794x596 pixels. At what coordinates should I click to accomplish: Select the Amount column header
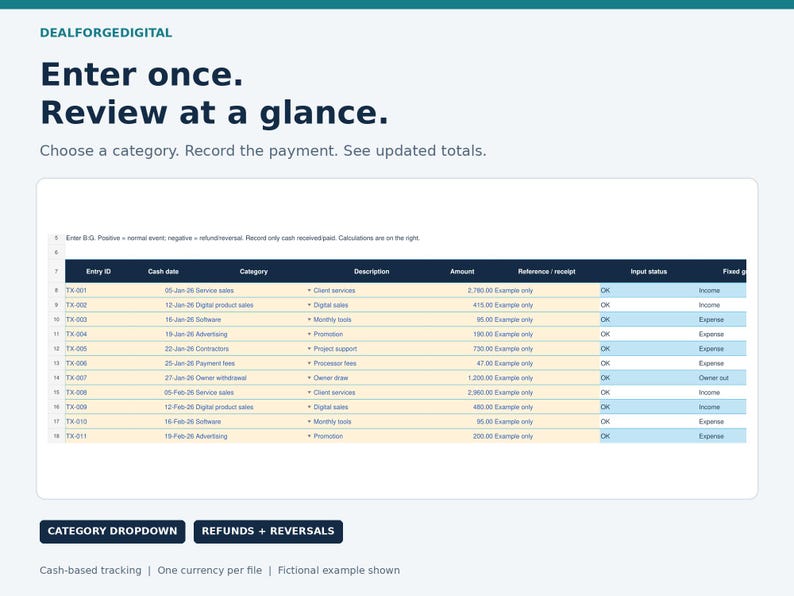click(462, 271)
